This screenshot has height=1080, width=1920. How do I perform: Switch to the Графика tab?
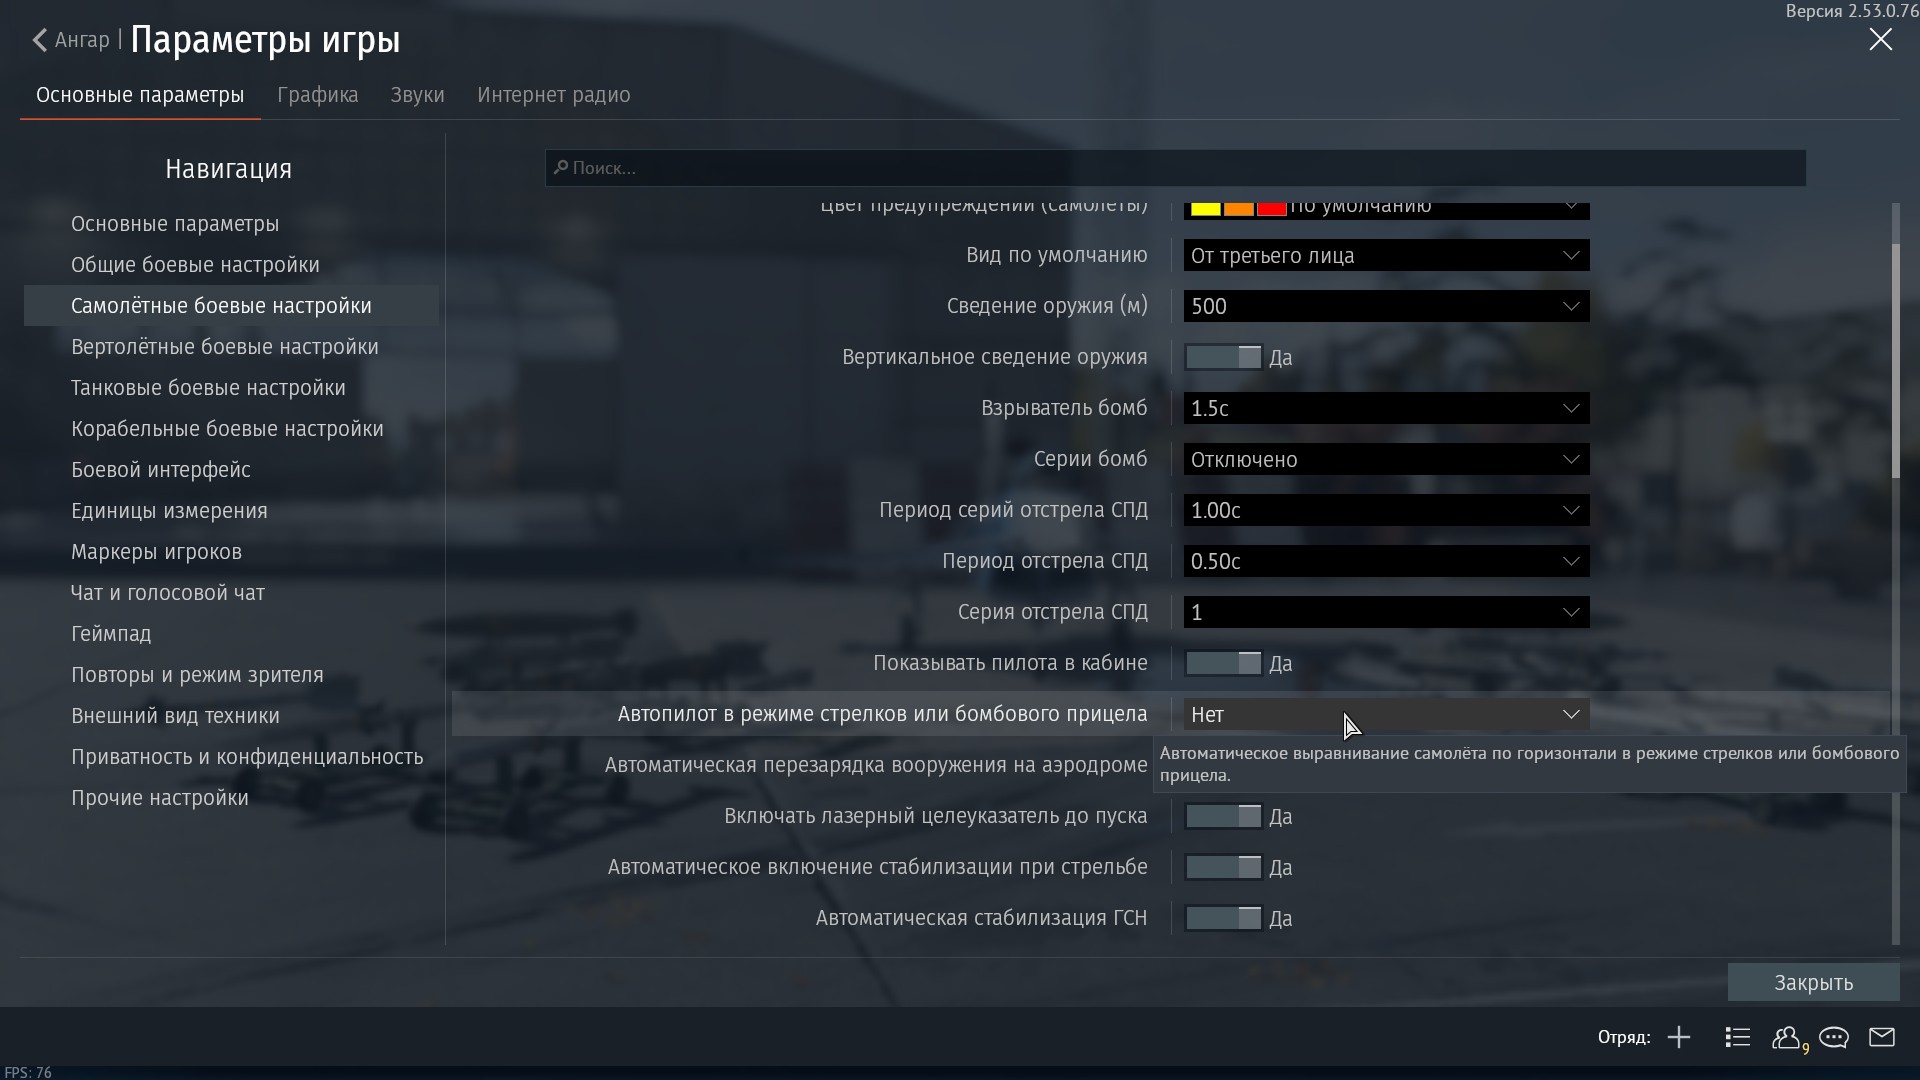[x=317, y=95]
